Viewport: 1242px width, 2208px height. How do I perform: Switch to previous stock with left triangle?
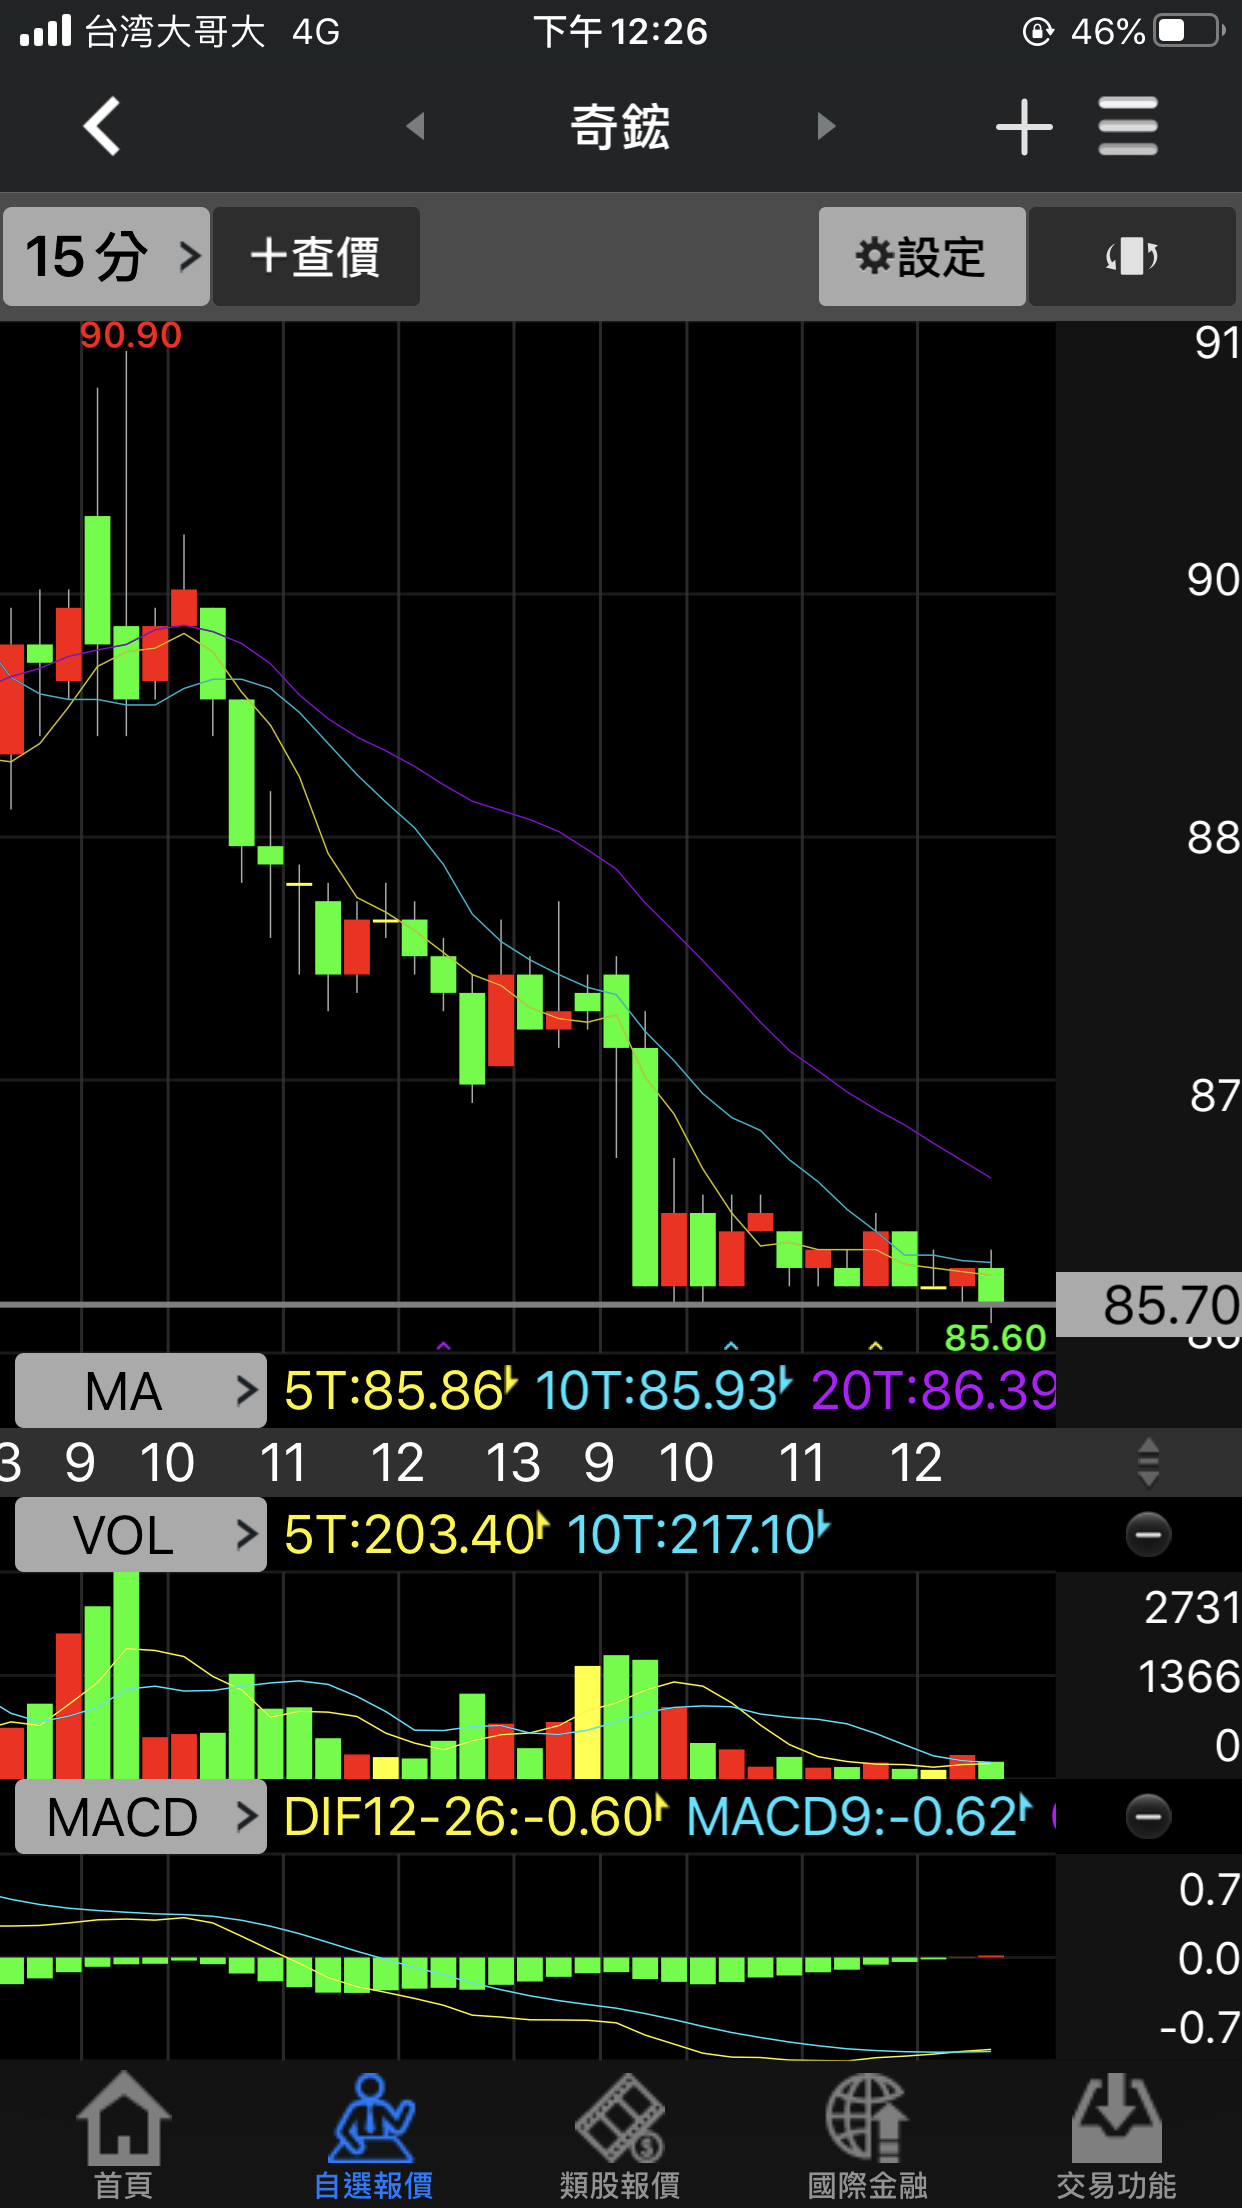pyautogui.click(x=416, y=126)
